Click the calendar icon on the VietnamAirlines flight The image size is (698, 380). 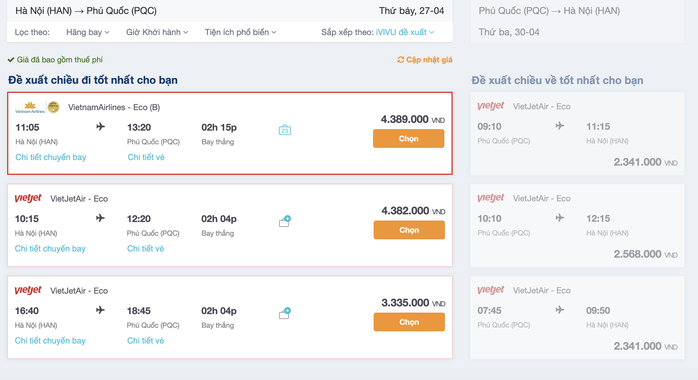(285, 130)
